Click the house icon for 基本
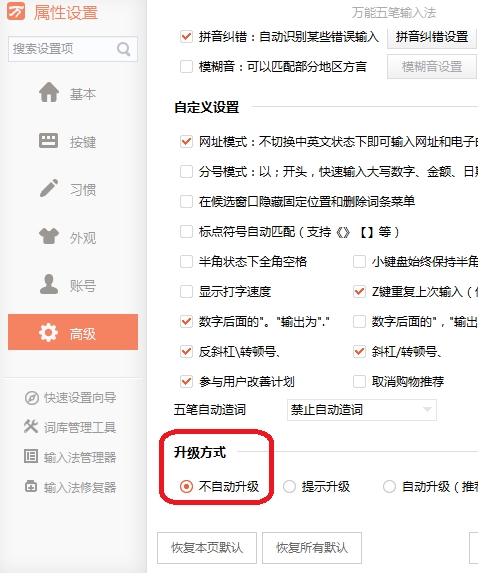 (49, 92)
